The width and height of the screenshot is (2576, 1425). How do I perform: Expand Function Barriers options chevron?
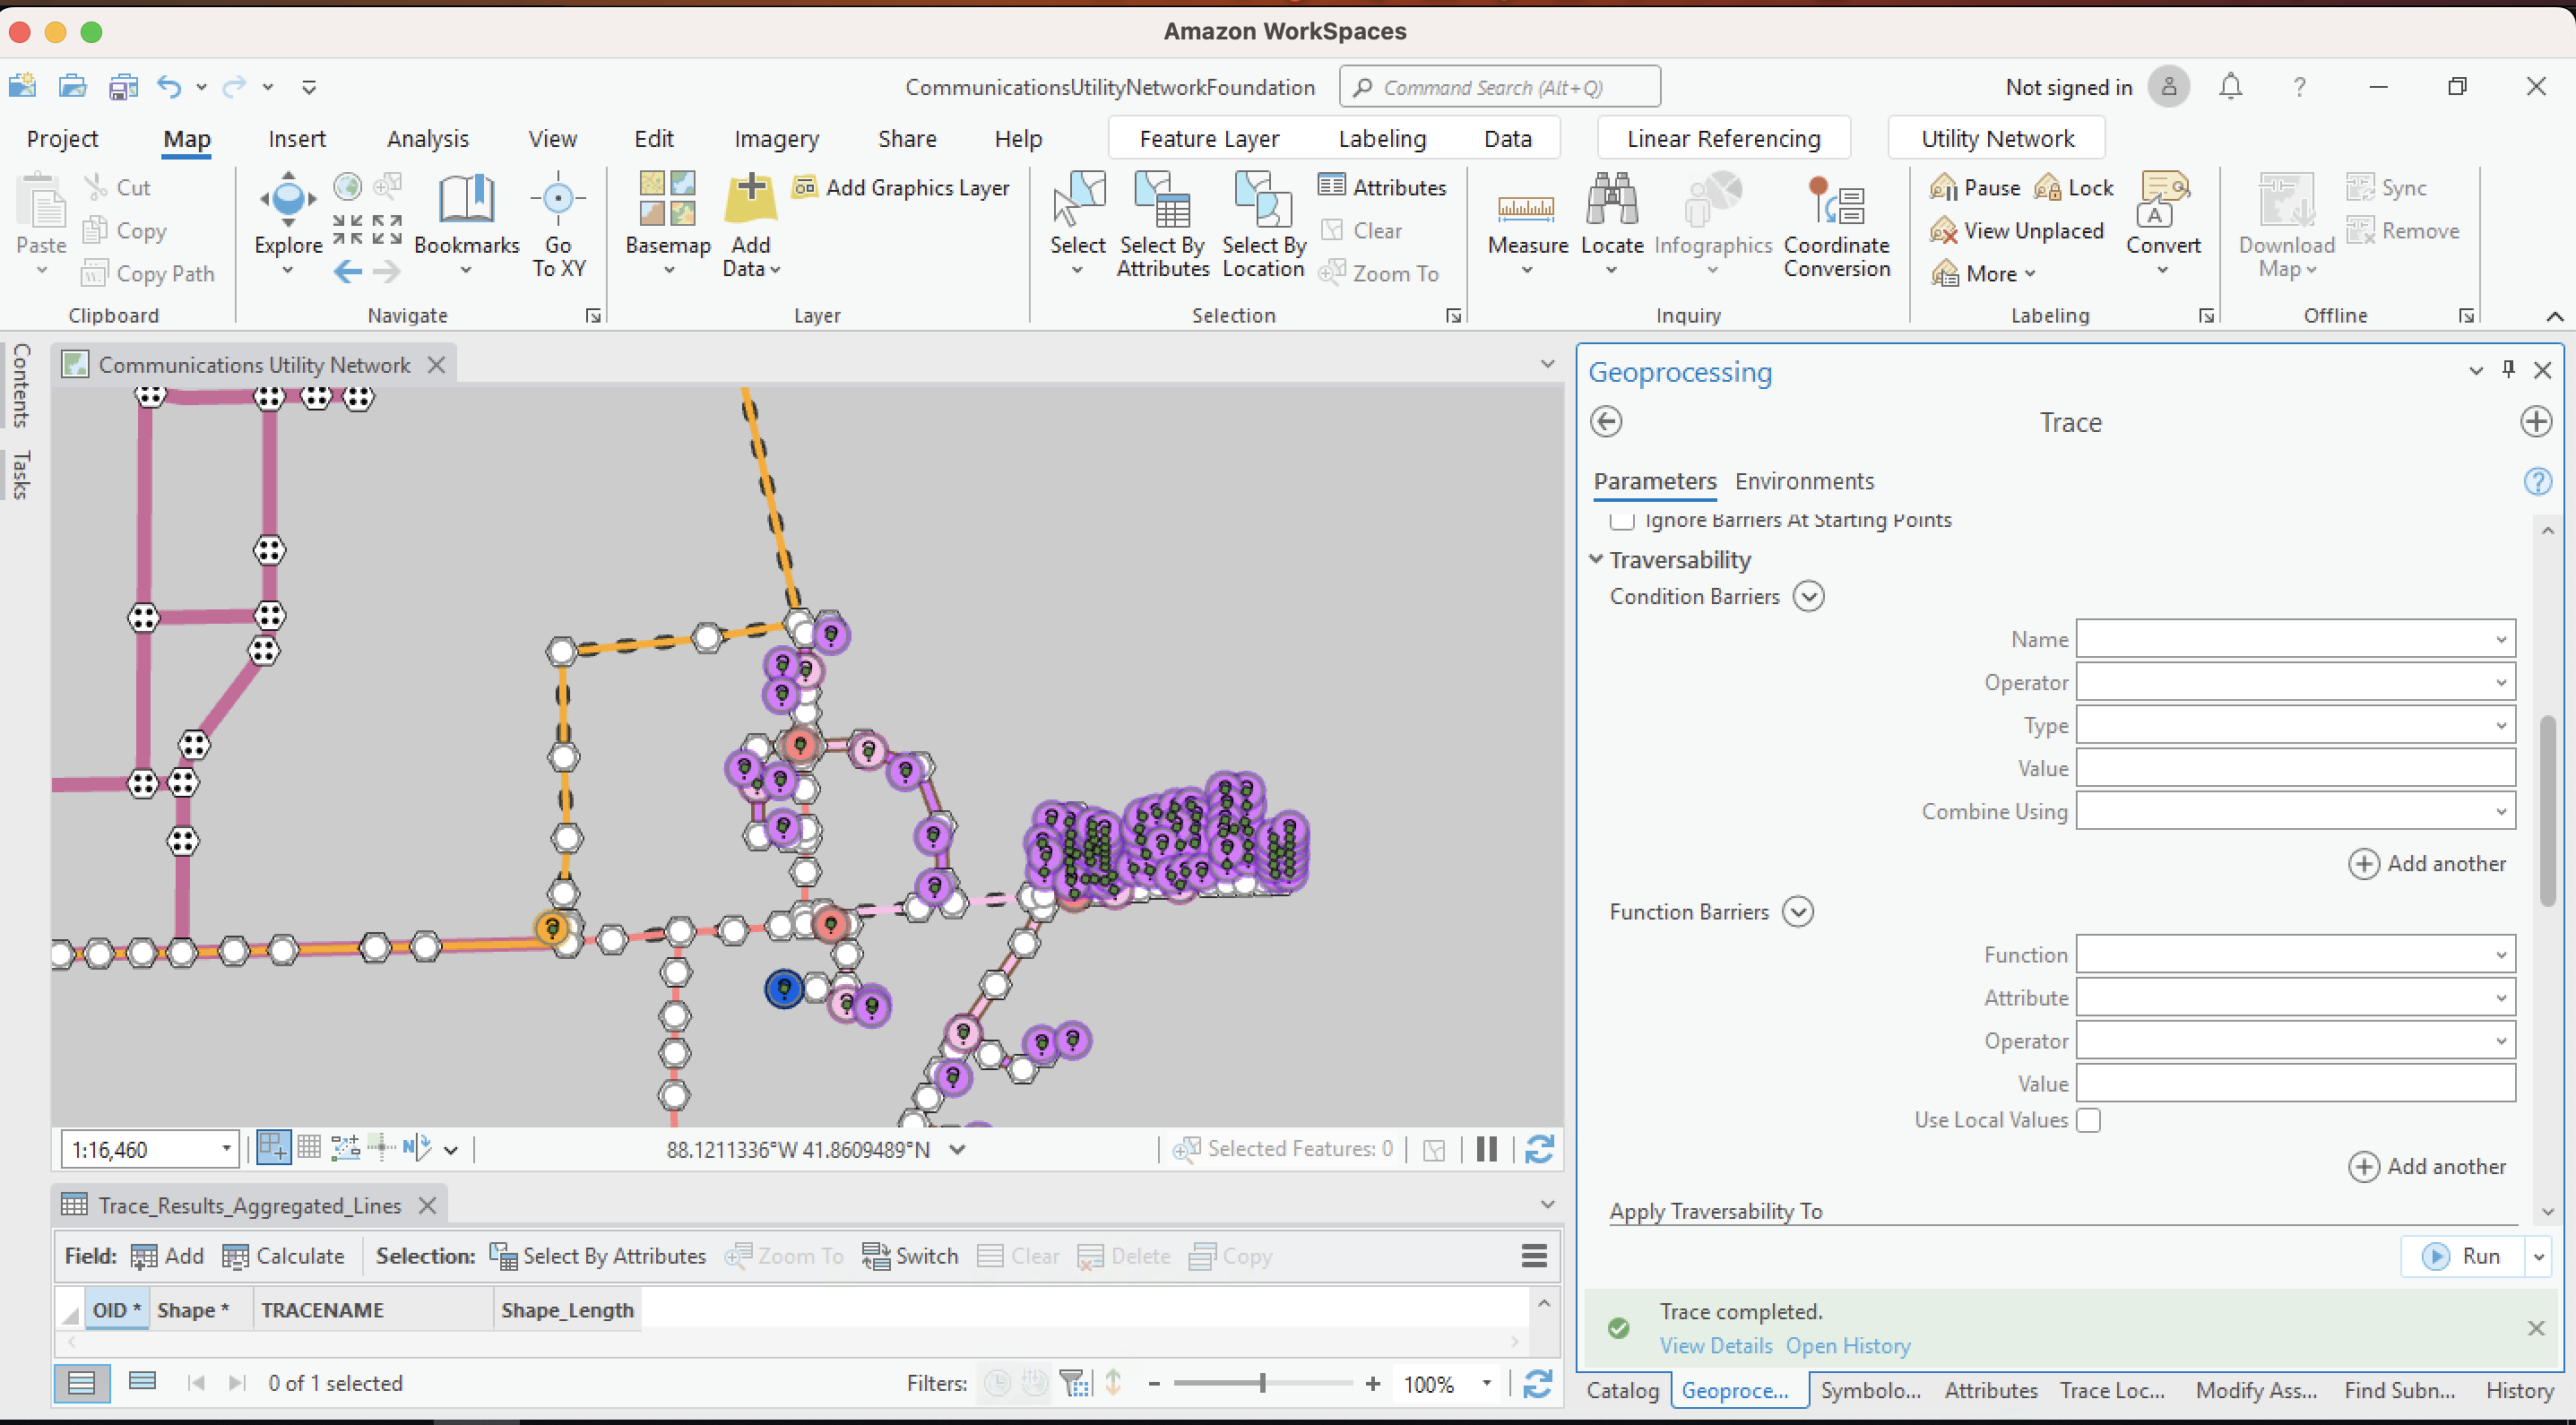pyautogui.click(x=1797, y=912)
